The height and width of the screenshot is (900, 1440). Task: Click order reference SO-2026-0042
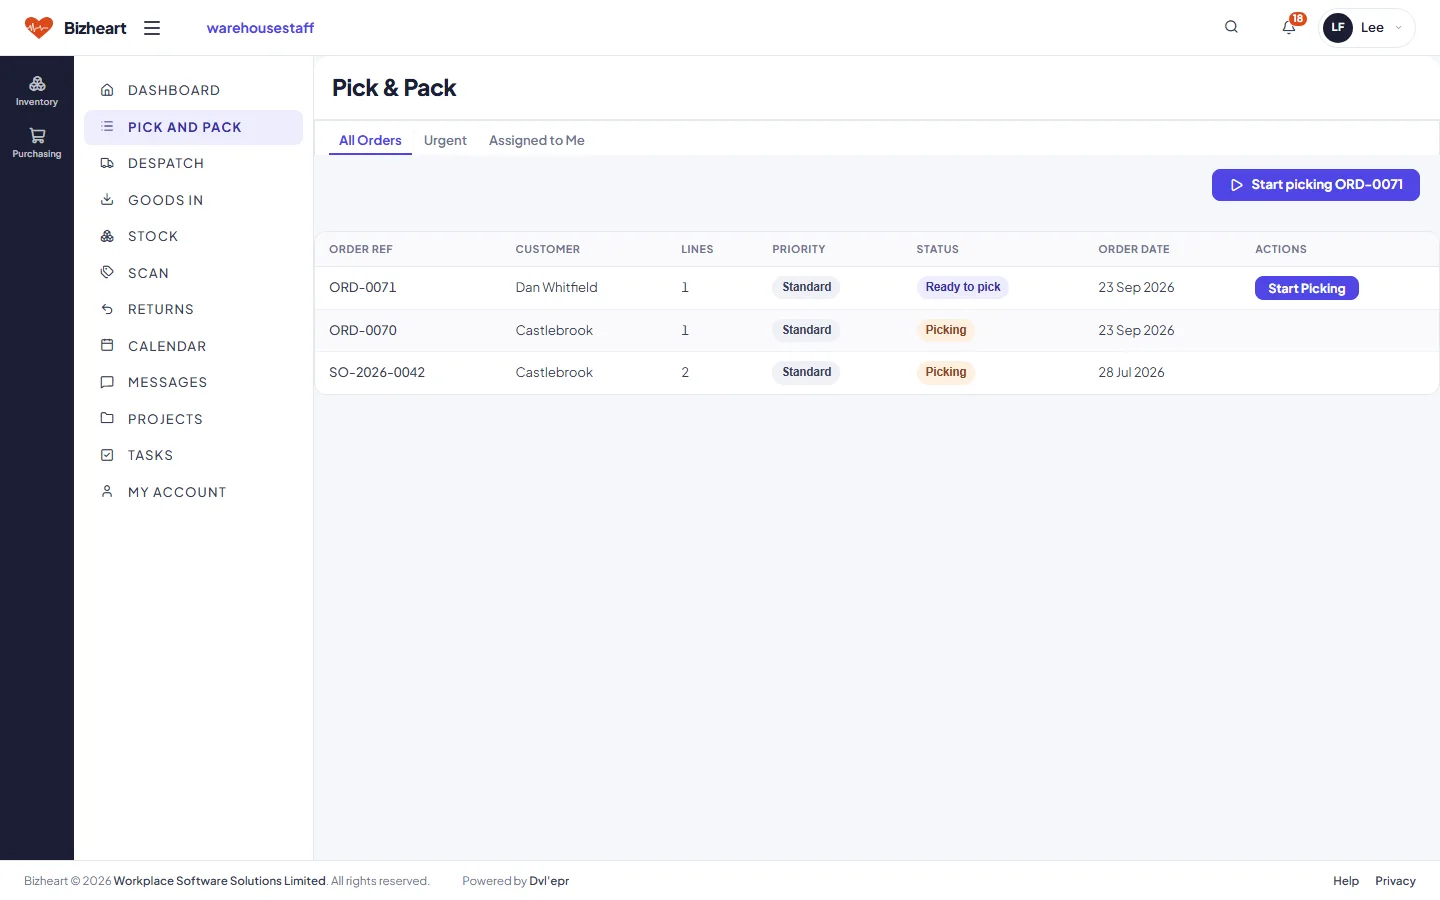tap(377, 372)
